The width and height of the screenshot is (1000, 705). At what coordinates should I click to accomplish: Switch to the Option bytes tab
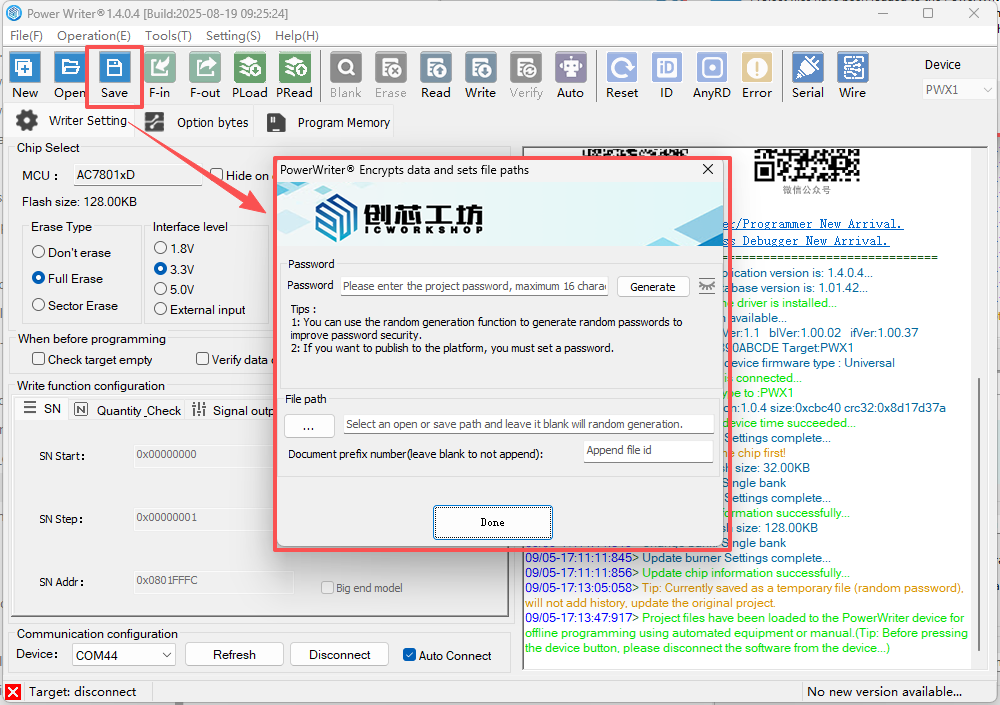(x=196, y=122)
